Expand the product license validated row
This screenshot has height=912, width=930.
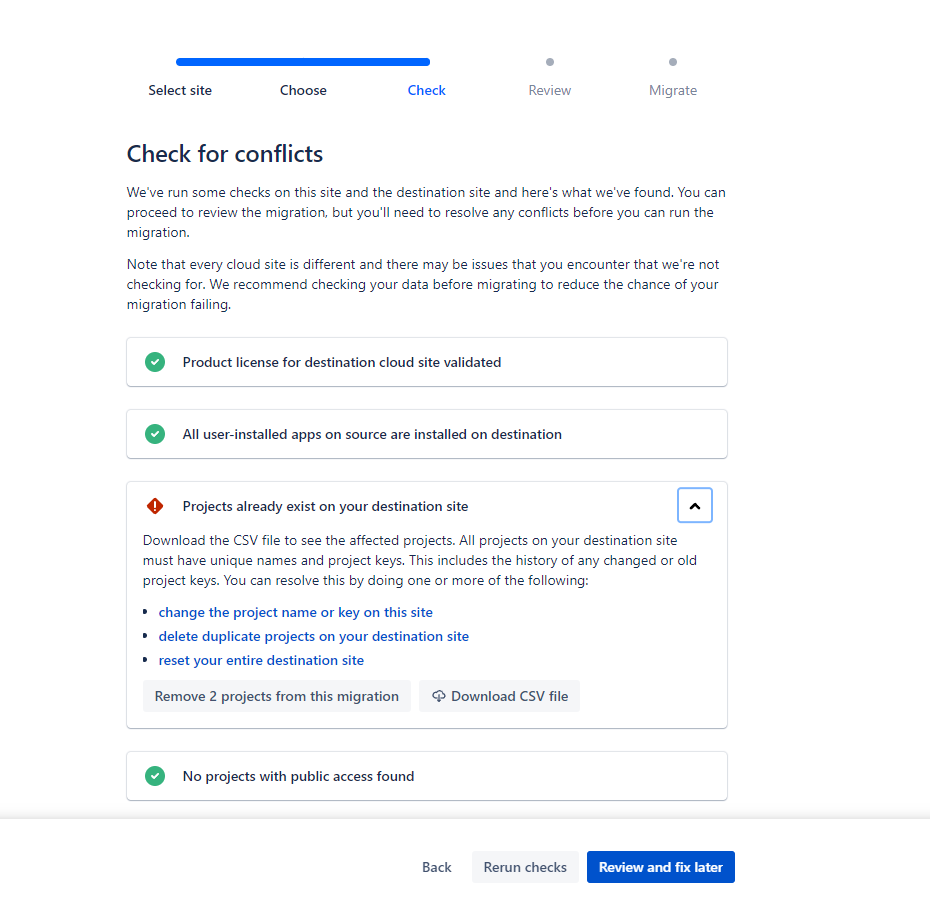coord(426,362)
